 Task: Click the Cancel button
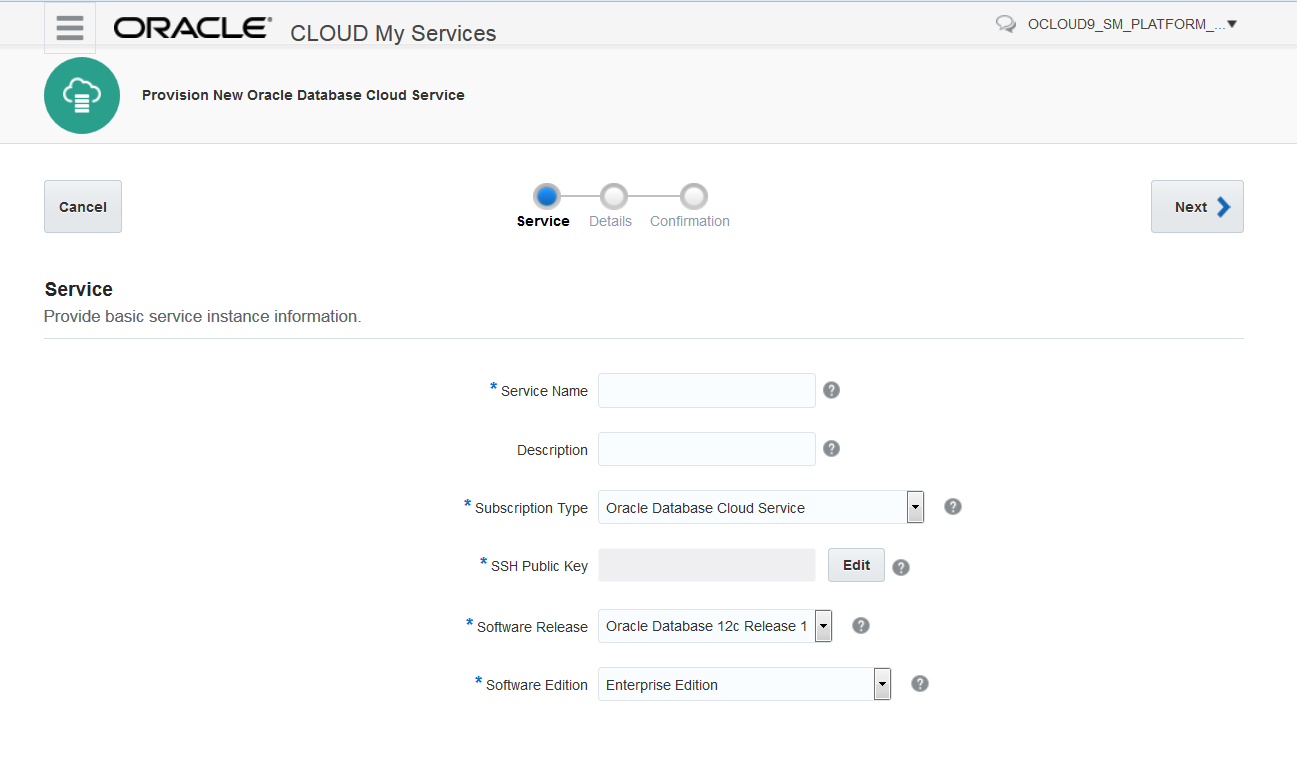83,207
